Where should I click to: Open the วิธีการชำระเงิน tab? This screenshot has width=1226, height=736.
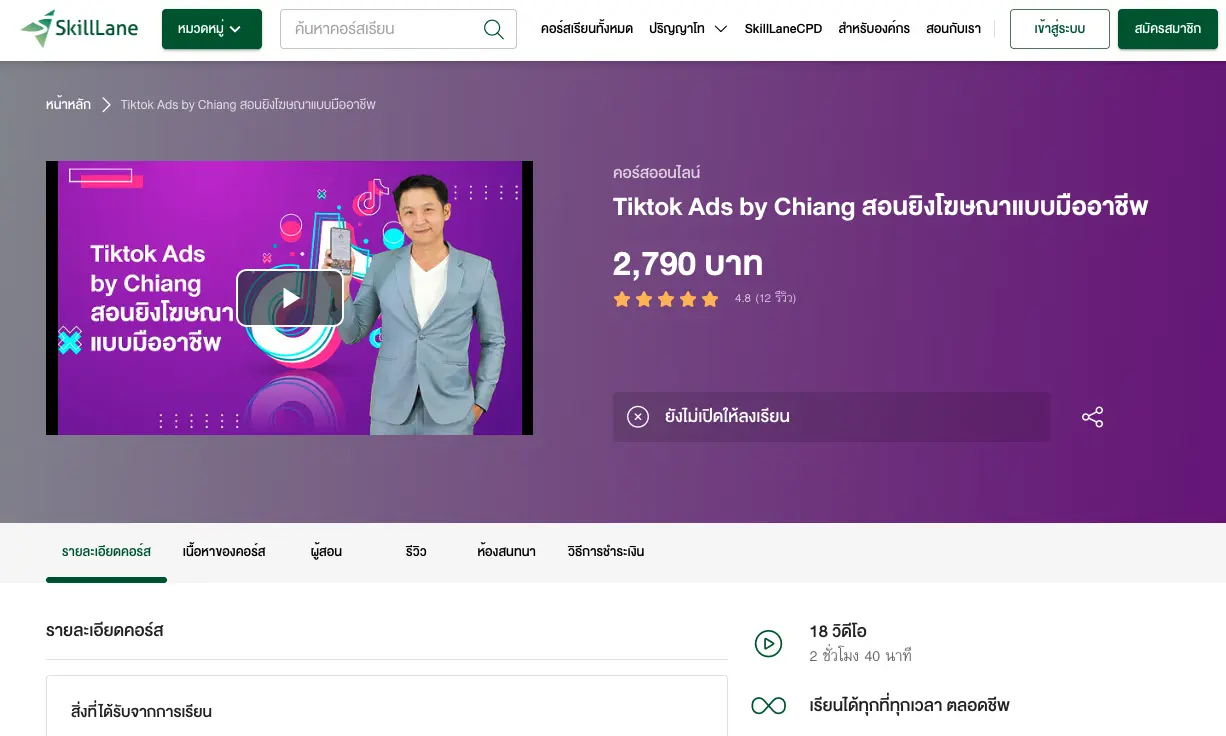(606, 552)
